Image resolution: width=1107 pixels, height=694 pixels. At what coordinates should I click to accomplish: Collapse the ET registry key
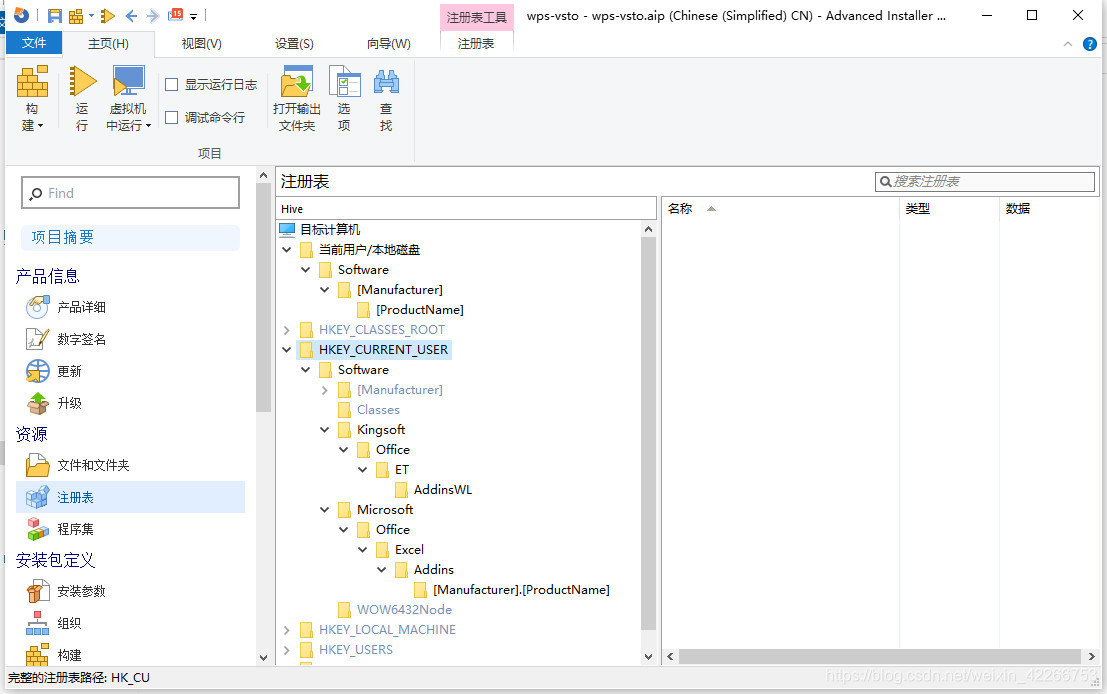363,469
